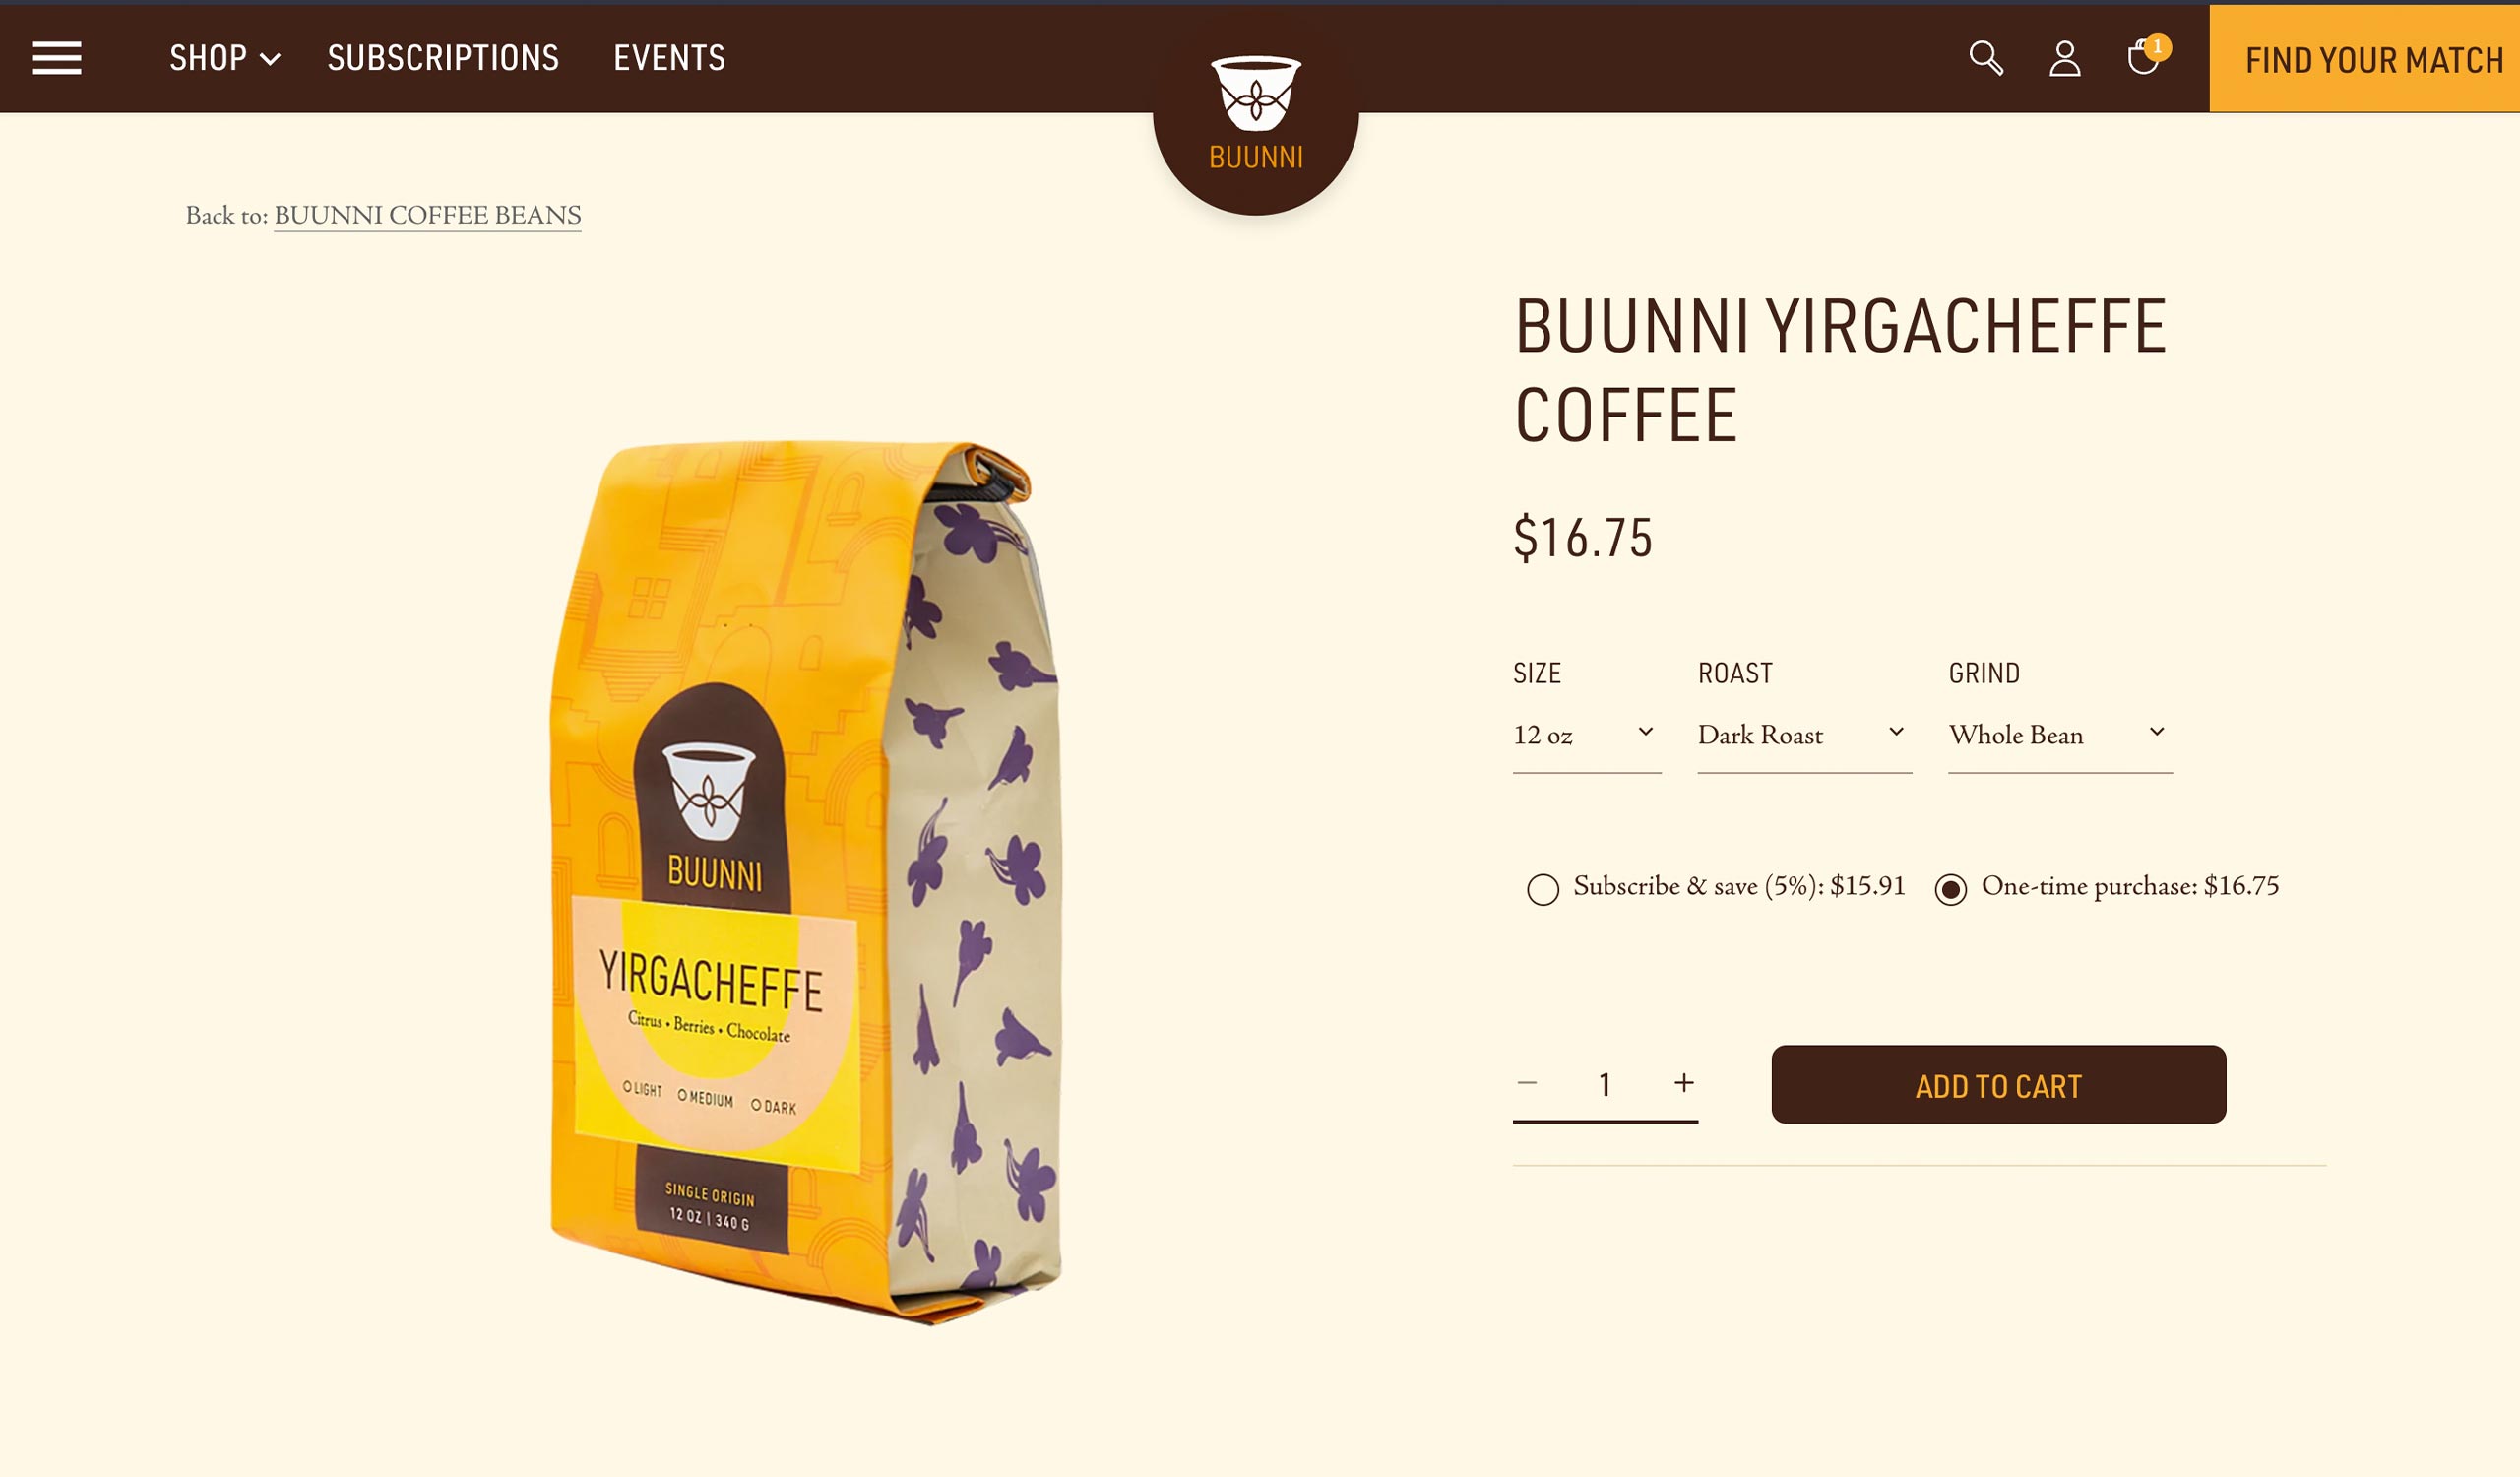The height and width of the screenshot is (1477, 2520).
Task: Click the cart item count badge
Action: (x=2157, y=47)
